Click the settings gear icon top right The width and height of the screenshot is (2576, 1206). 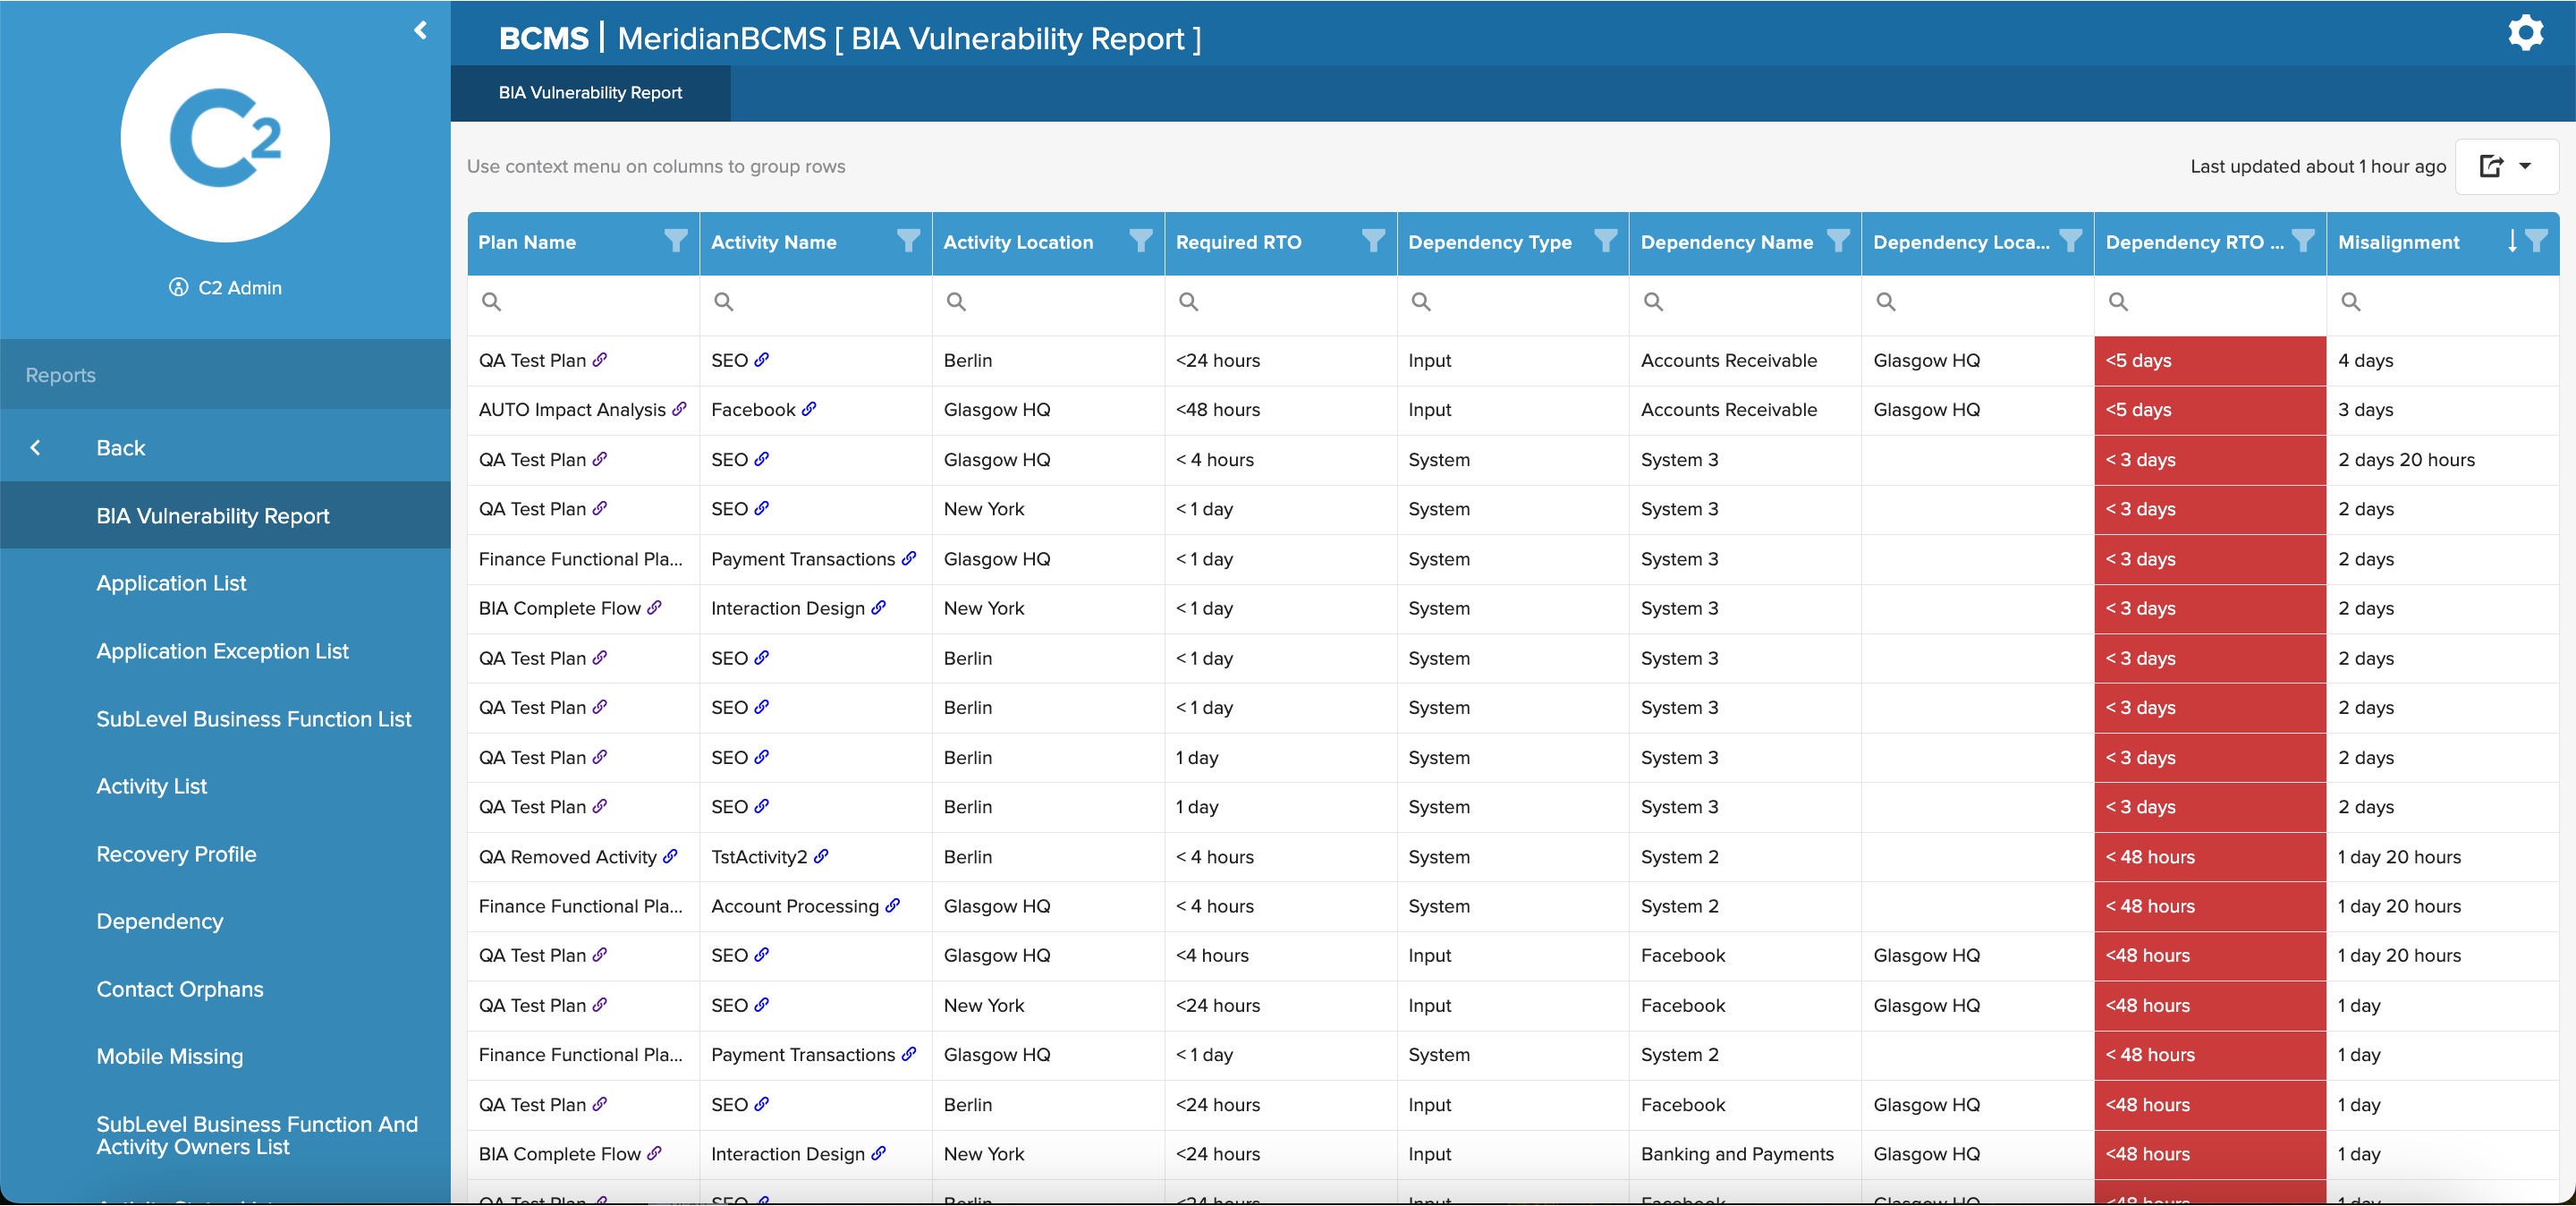tap(2533, 36)
